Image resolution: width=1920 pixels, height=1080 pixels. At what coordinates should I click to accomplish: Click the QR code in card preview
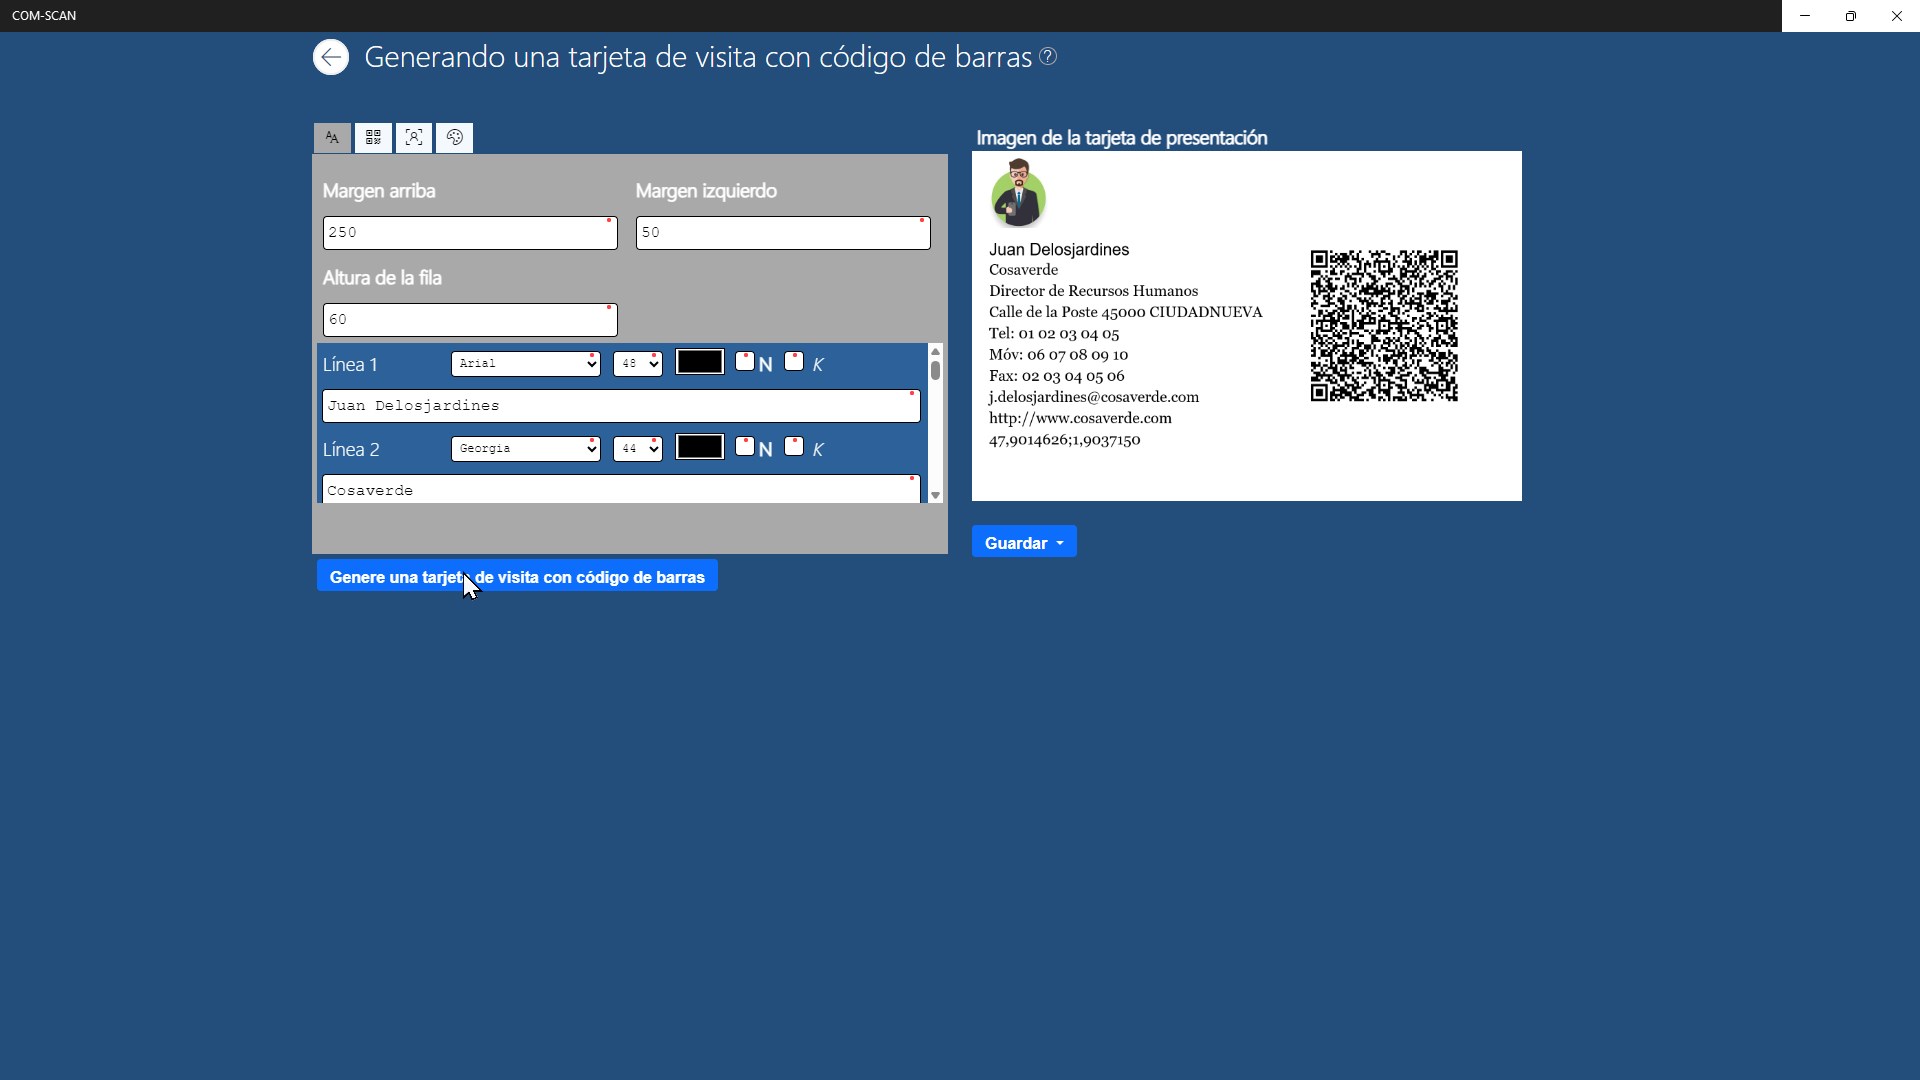click(1384, 326)
